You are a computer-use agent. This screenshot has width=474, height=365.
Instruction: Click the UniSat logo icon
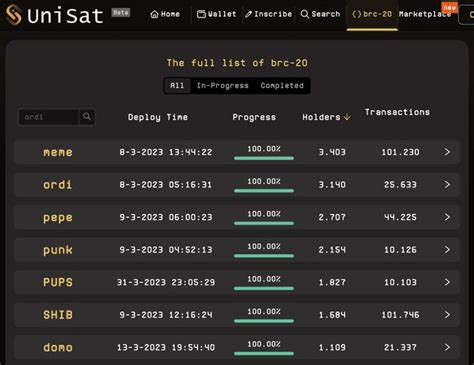[x=14, y=15]
